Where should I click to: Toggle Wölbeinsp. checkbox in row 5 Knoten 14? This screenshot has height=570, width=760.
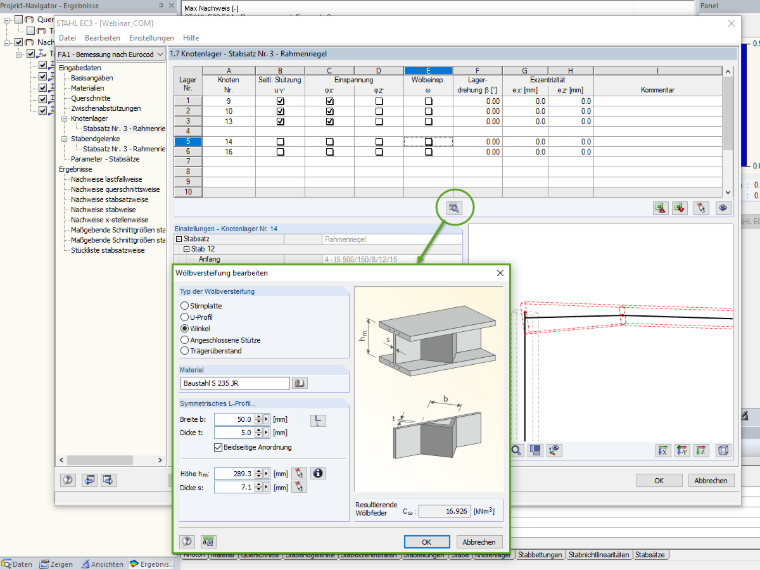[428, 142]
